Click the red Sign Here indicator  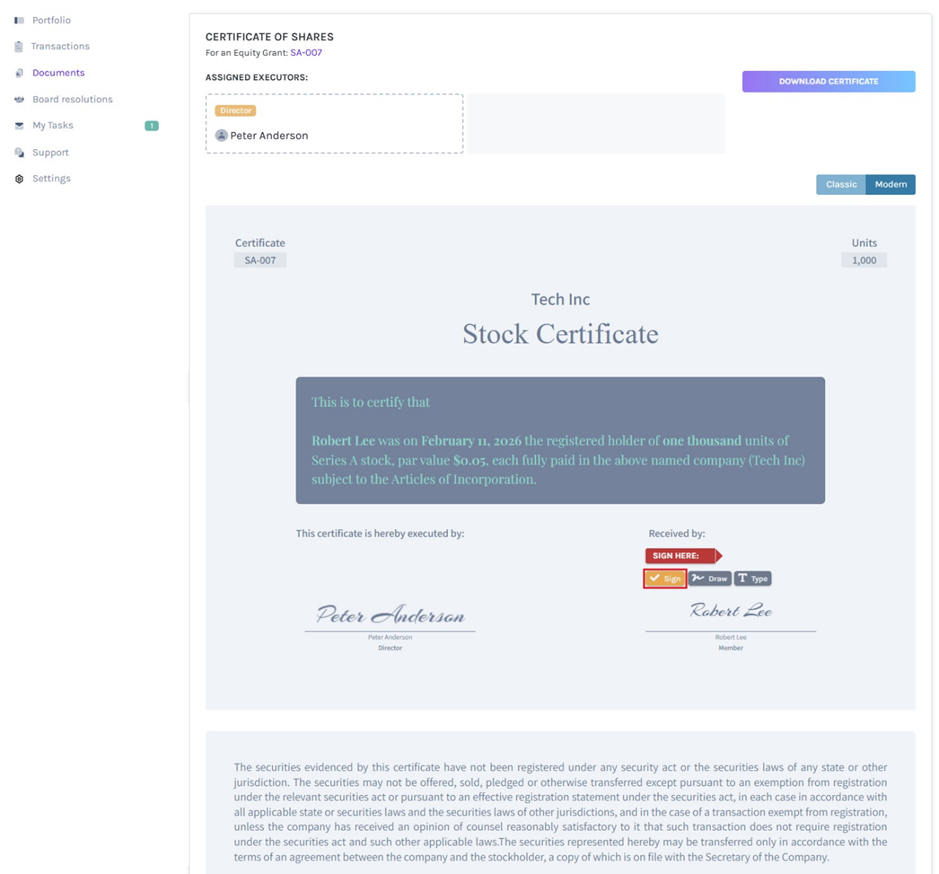[680, 555]
